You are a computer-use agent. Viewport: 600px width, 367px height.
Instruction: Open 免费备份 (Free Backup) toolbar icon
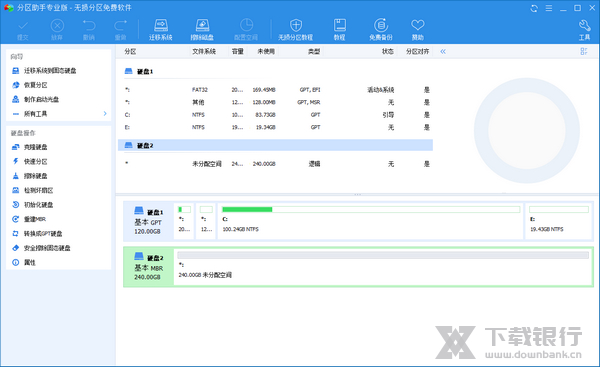(381, 29)
